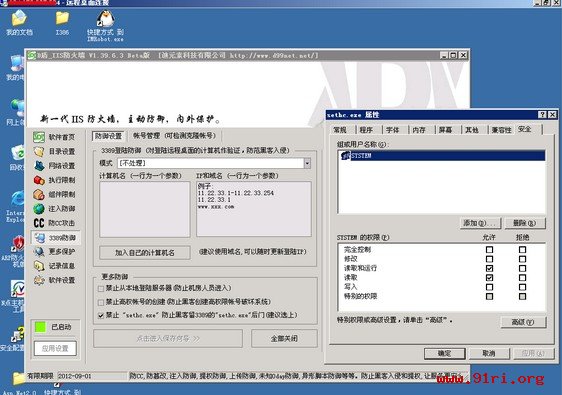Switch to the 帐号管理 tab
Image resolution: width=562 pixels, height=395 pixels.
tap(175, 136)
